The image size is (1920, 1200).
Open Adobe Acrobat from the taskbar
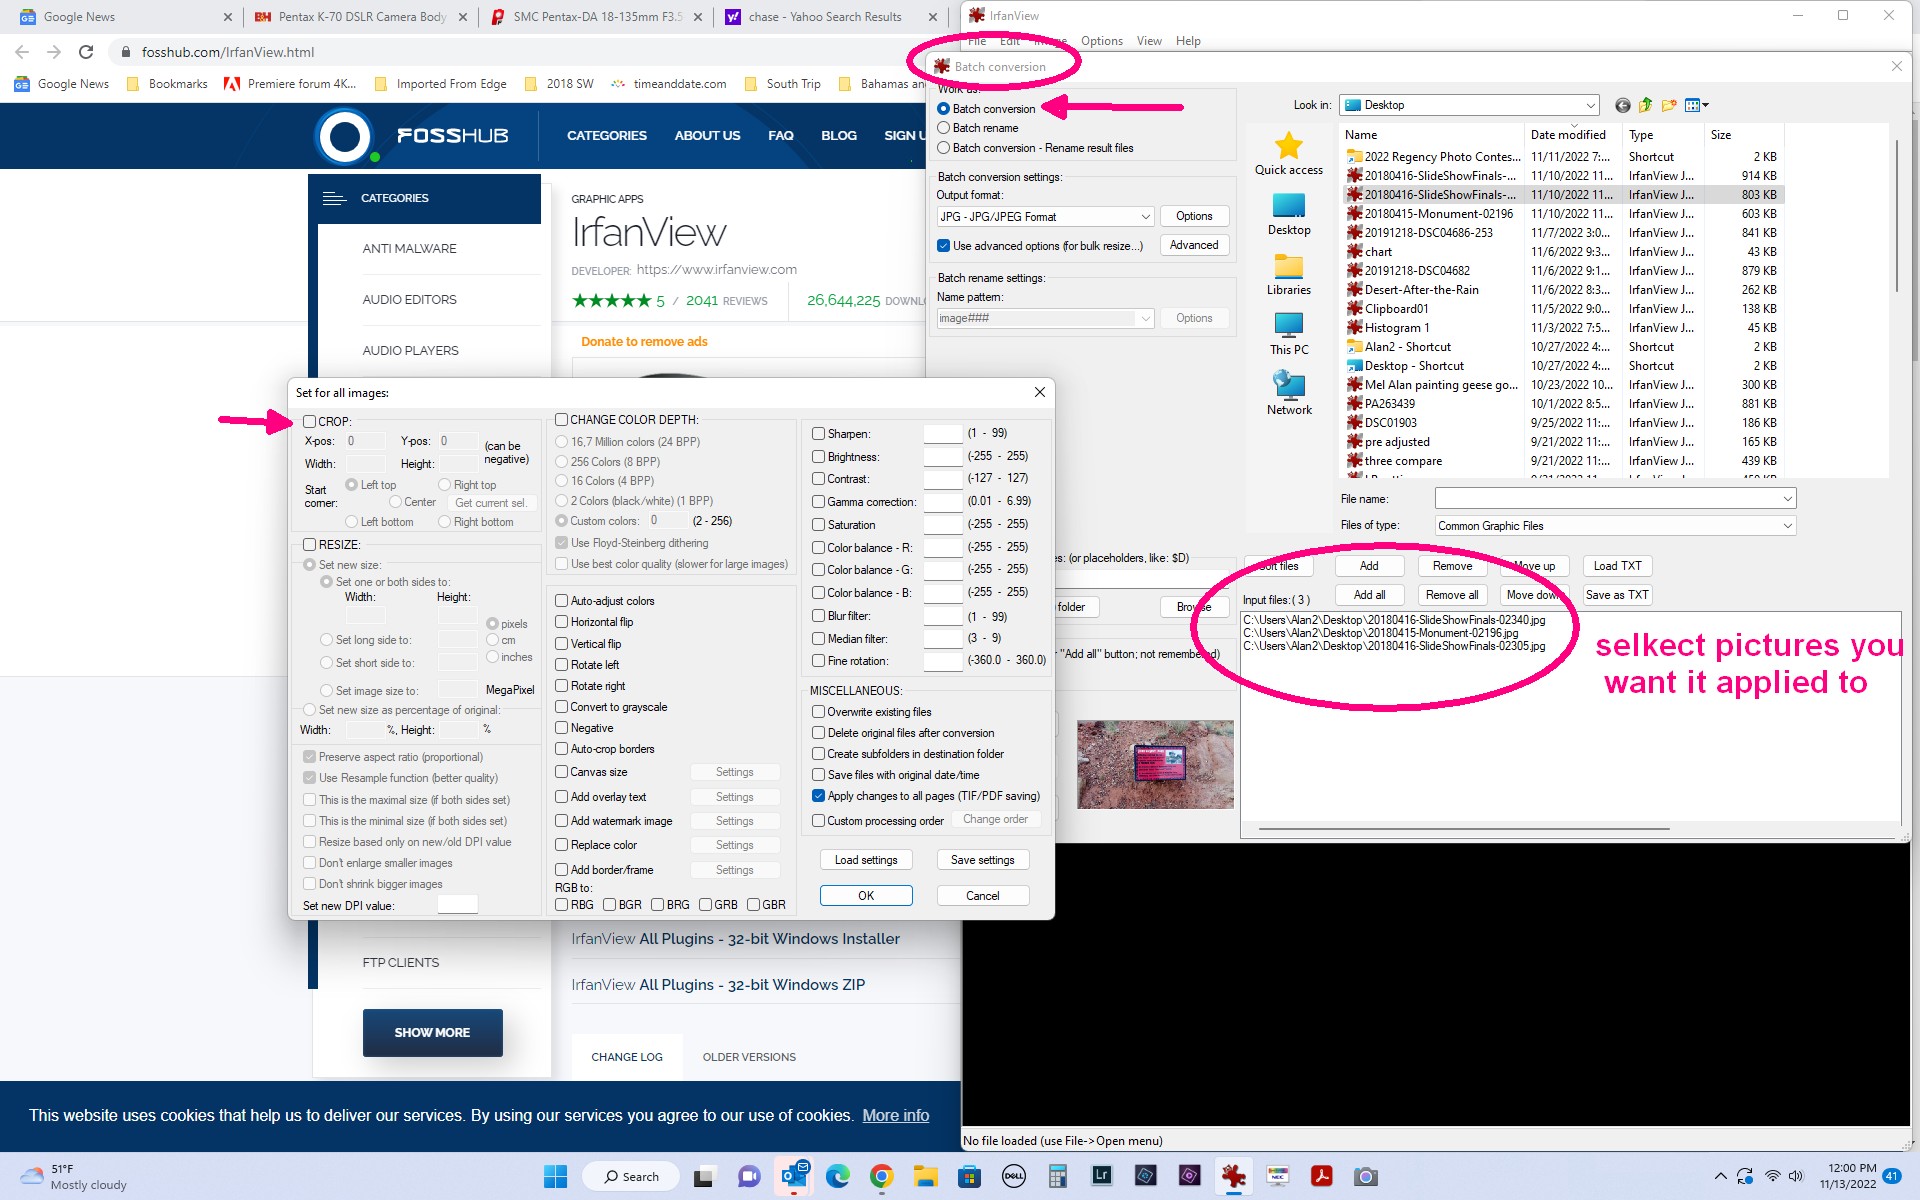tap(1321, 1176)
